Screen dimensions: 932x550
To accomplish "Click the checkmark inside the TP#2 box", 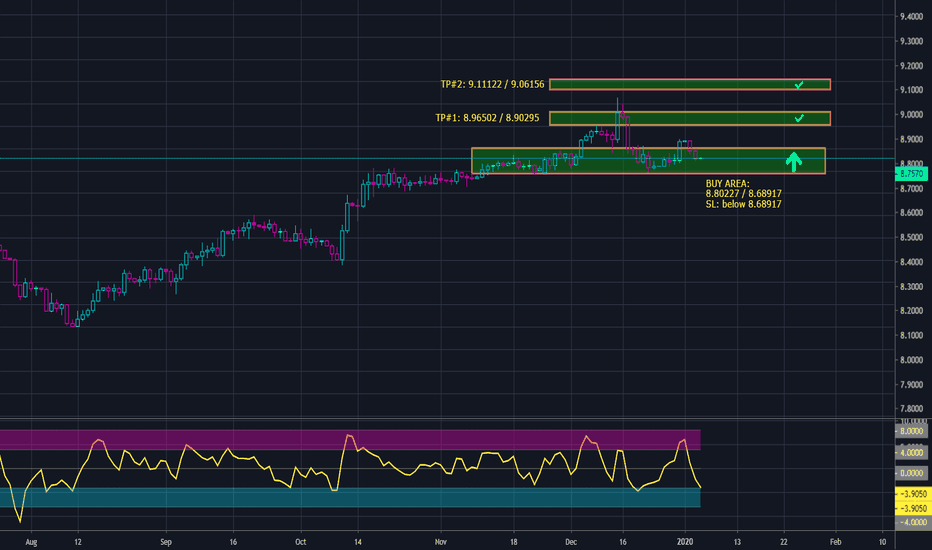I will click(798, 85).
